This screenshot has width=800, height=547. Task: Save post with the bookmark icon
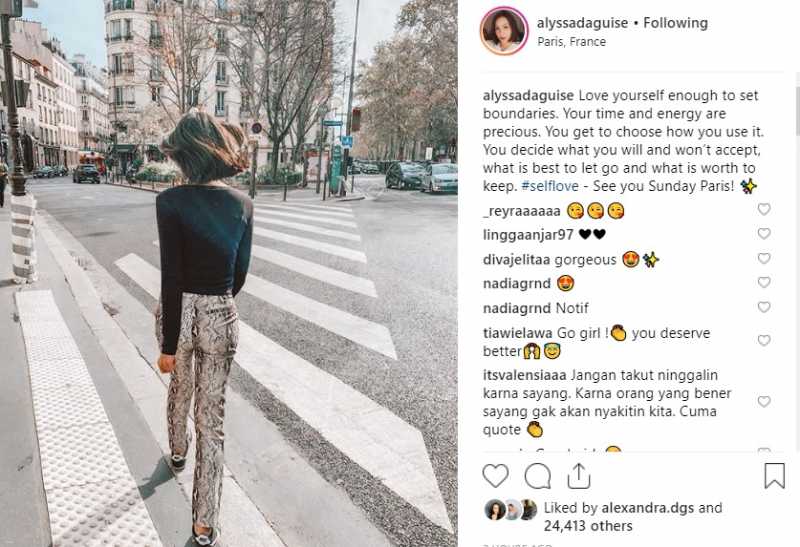tap(774, 476)
